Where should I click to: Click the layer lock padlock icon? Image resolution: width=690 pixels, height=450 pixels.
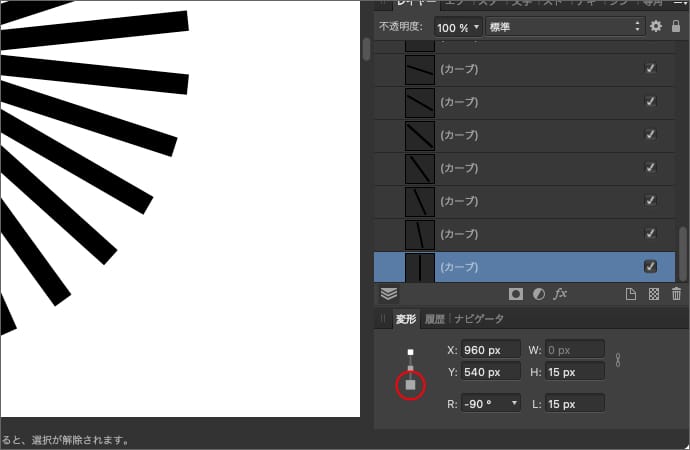(x=676, y=26)
